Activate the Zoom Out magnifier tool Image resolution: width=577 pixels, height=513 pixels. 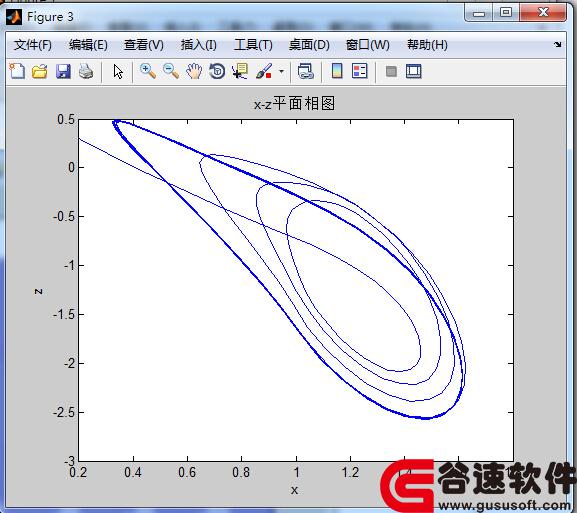pos(171,71)
